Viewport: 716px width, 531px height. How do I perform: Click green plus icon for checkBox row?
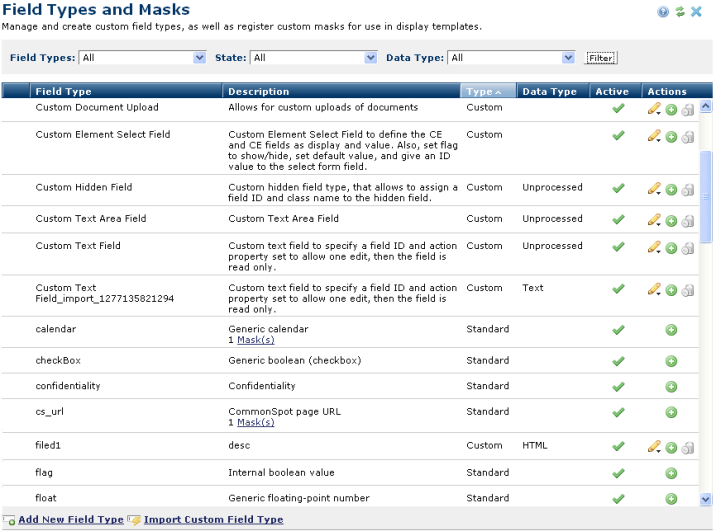(671, 362)
